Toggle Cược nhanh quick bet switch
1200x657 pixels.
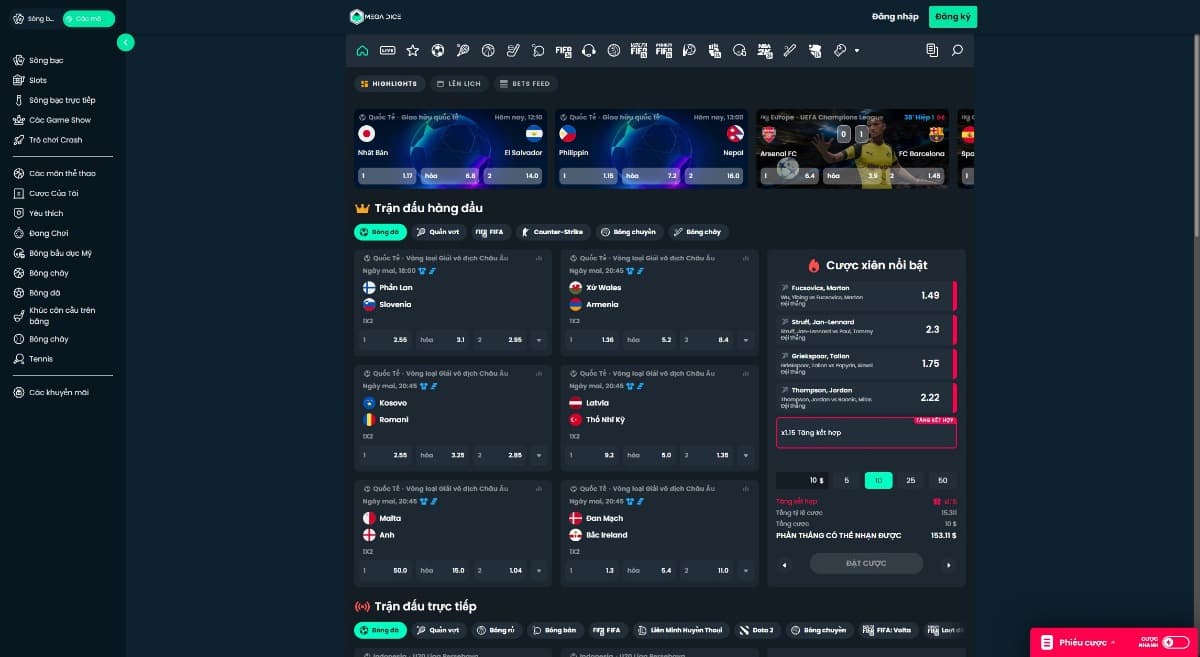tap(1176, 642)
